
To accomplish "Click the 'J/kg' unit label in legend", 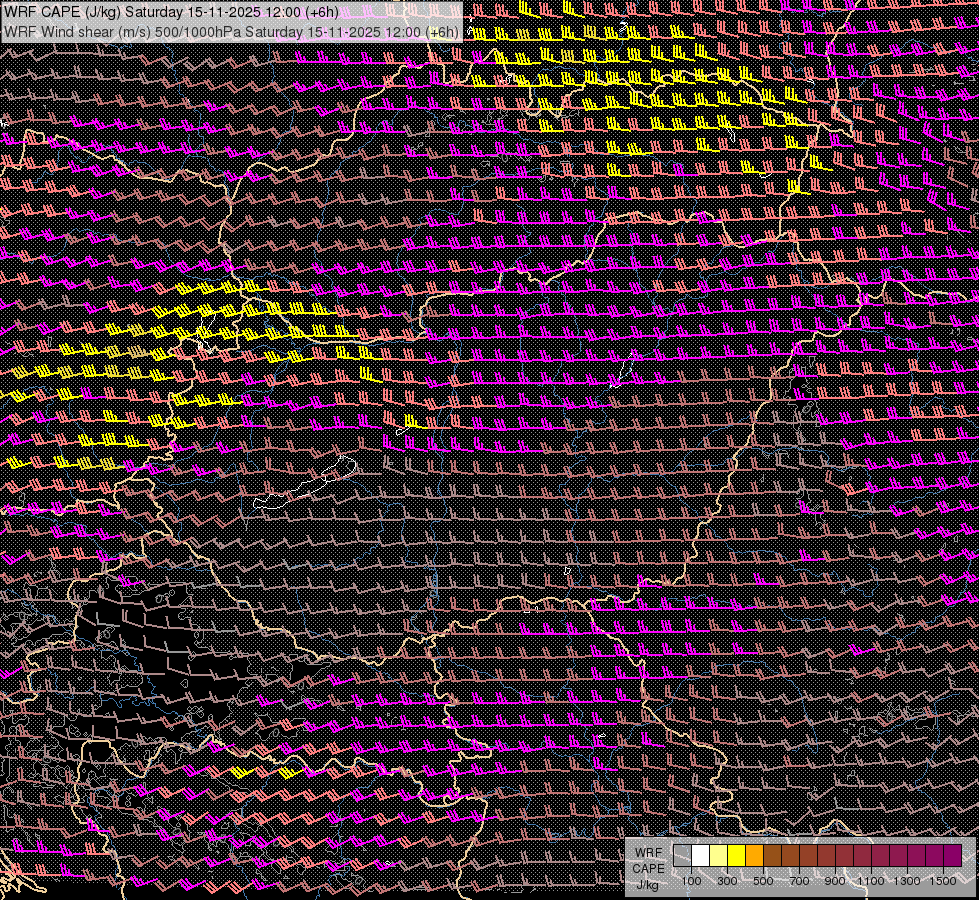I will (647, 886).
